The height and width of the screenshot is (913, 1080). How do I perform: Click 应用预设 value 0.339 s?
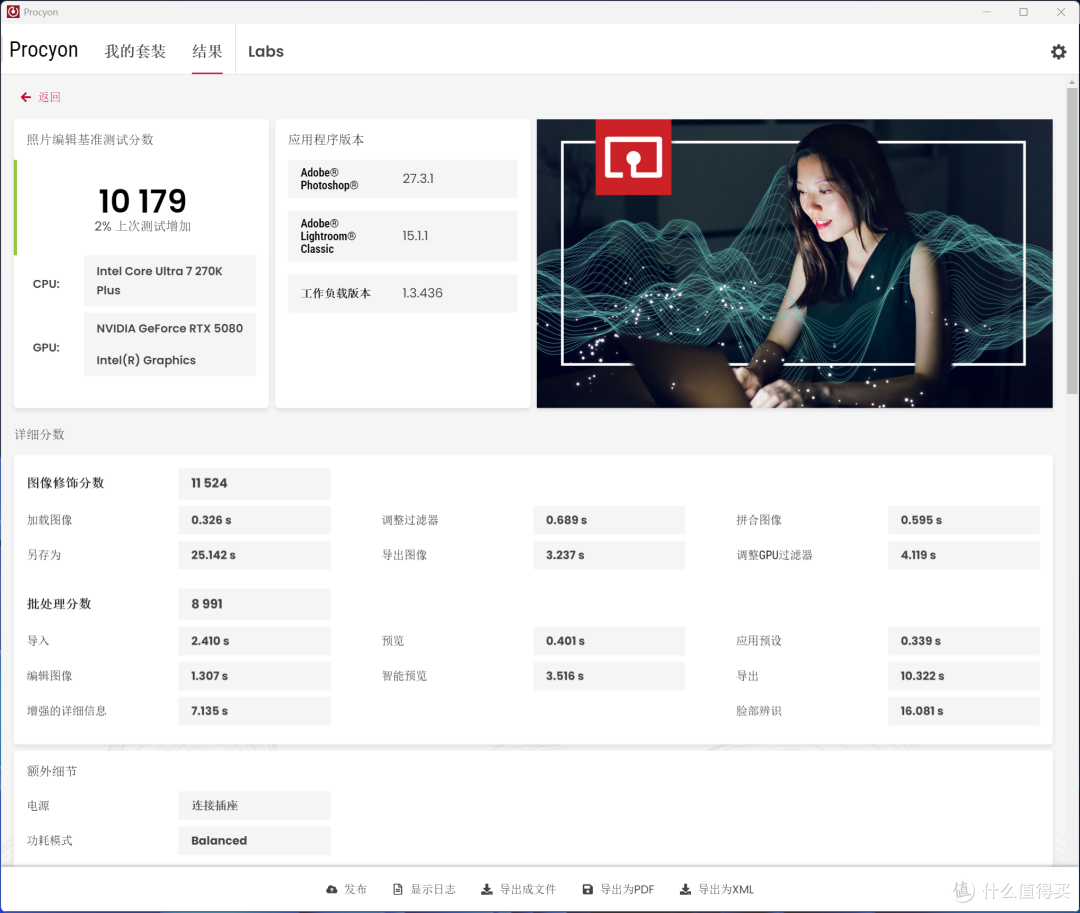[x=964, y=641]
